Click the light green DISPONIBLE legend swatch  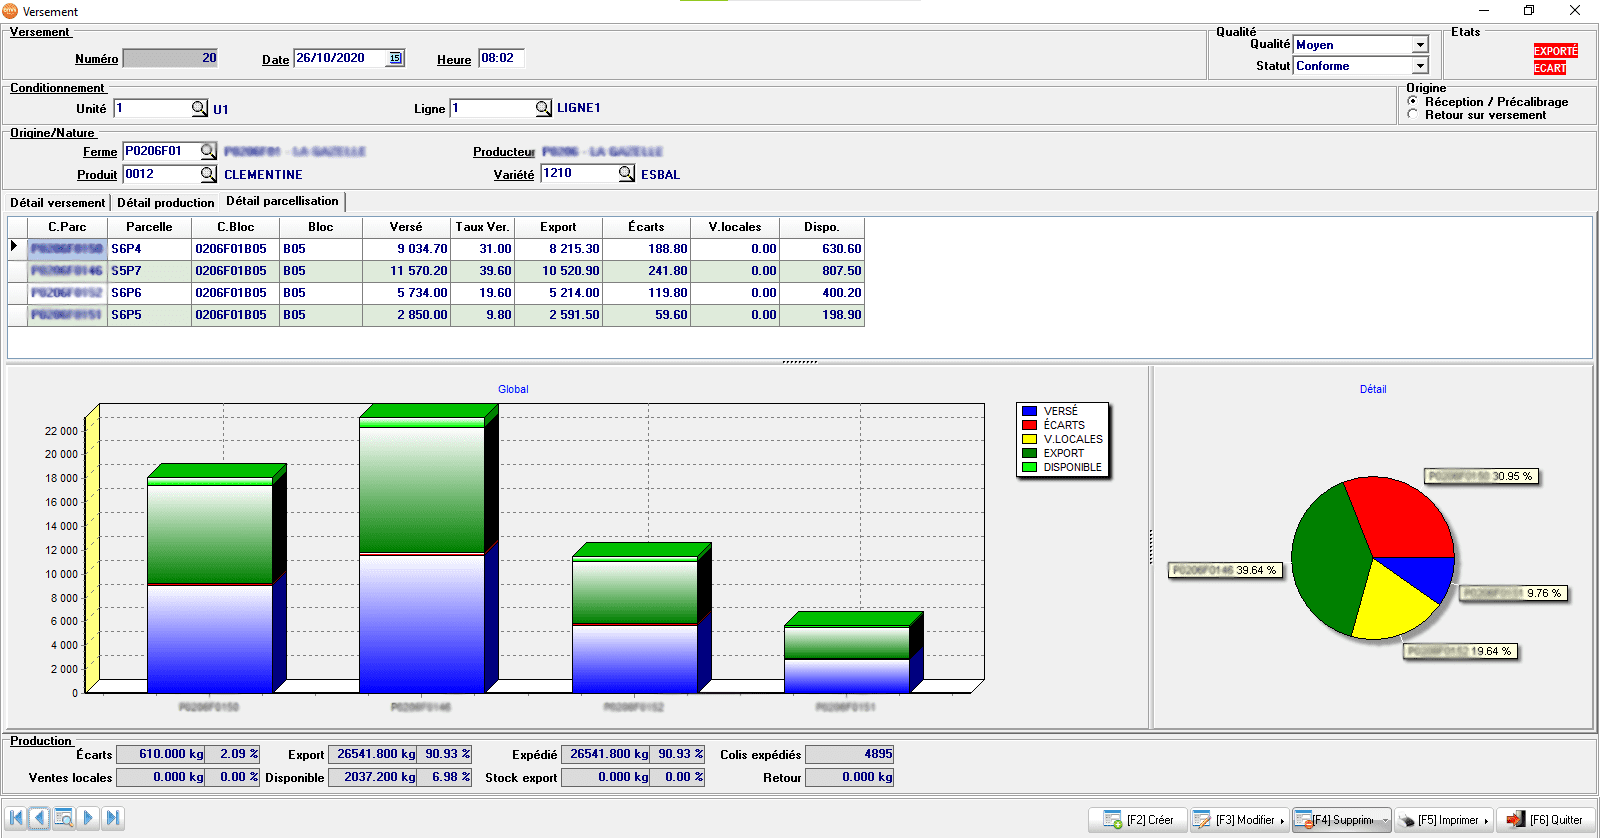click(x=1029, y=467)
